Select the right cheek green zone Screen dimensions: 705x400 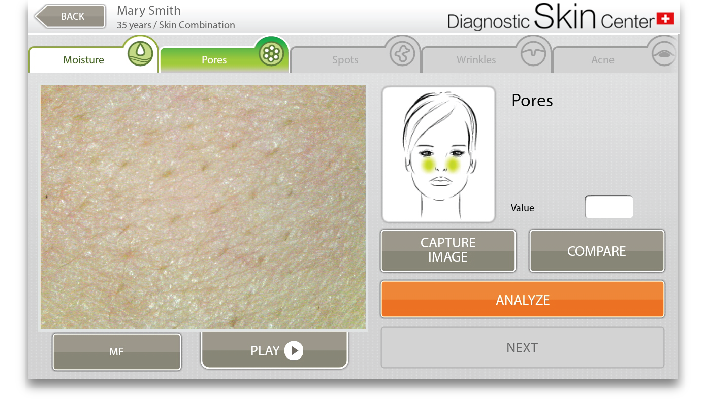453,164
